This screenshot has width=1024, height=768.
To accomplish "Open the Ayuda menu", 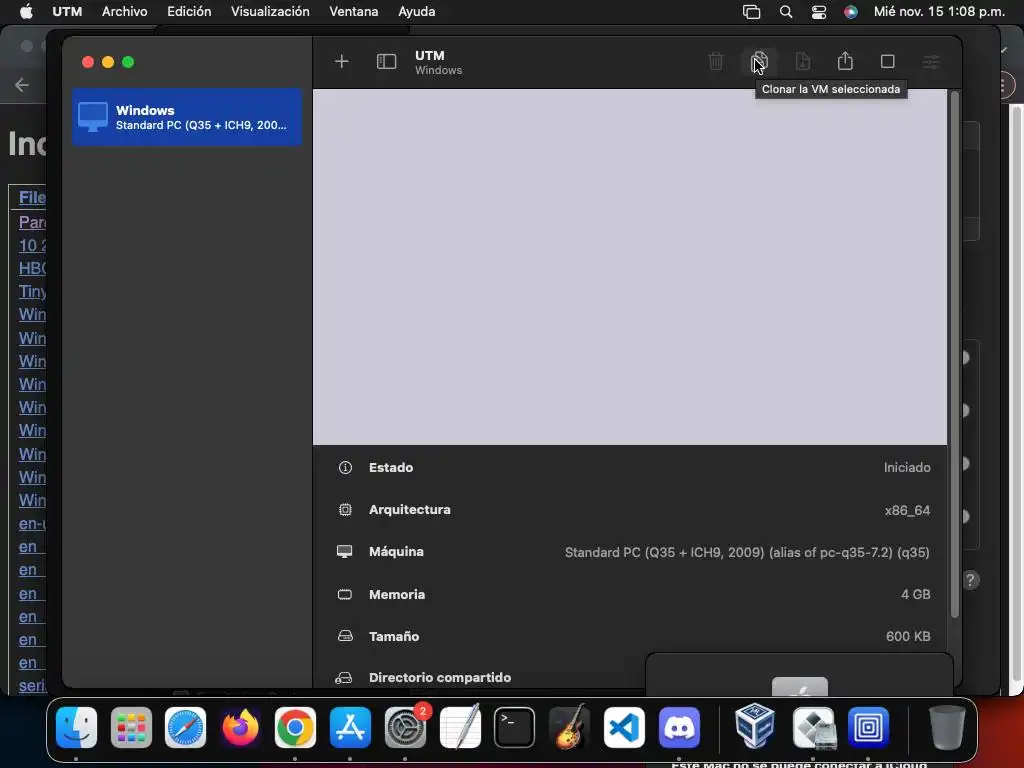I will pos(417,12).
